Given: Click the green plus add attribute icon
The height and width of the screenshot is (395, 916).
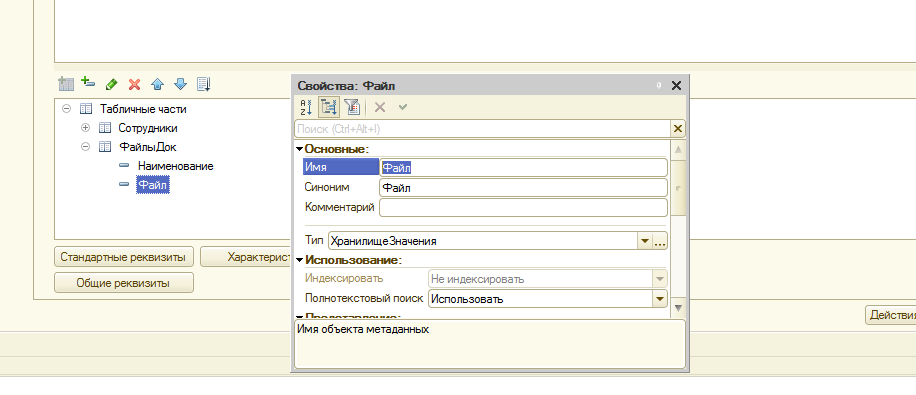Looking at the screenshot, I should pos(88,82).
